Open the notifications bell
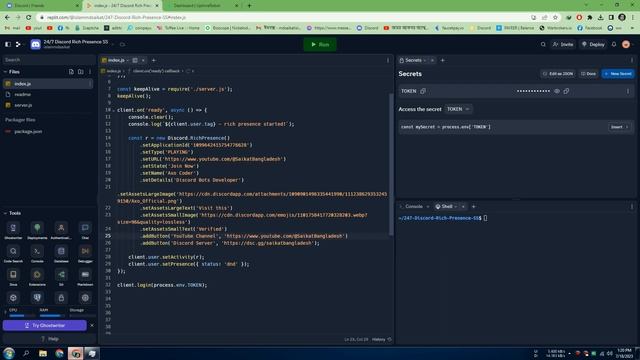 click(x=613, y=44)
